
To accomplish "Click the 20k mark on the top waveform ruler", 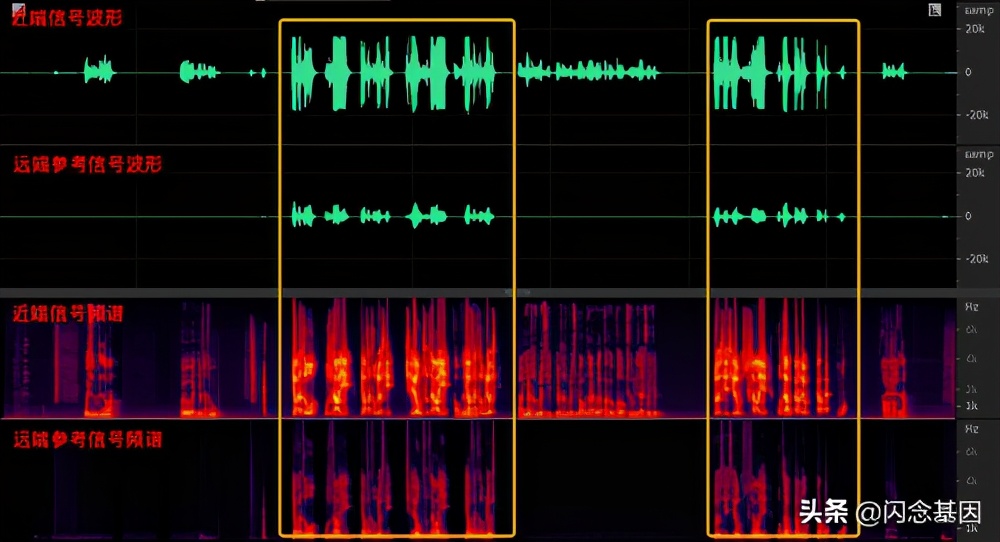I will coord(974,29).
